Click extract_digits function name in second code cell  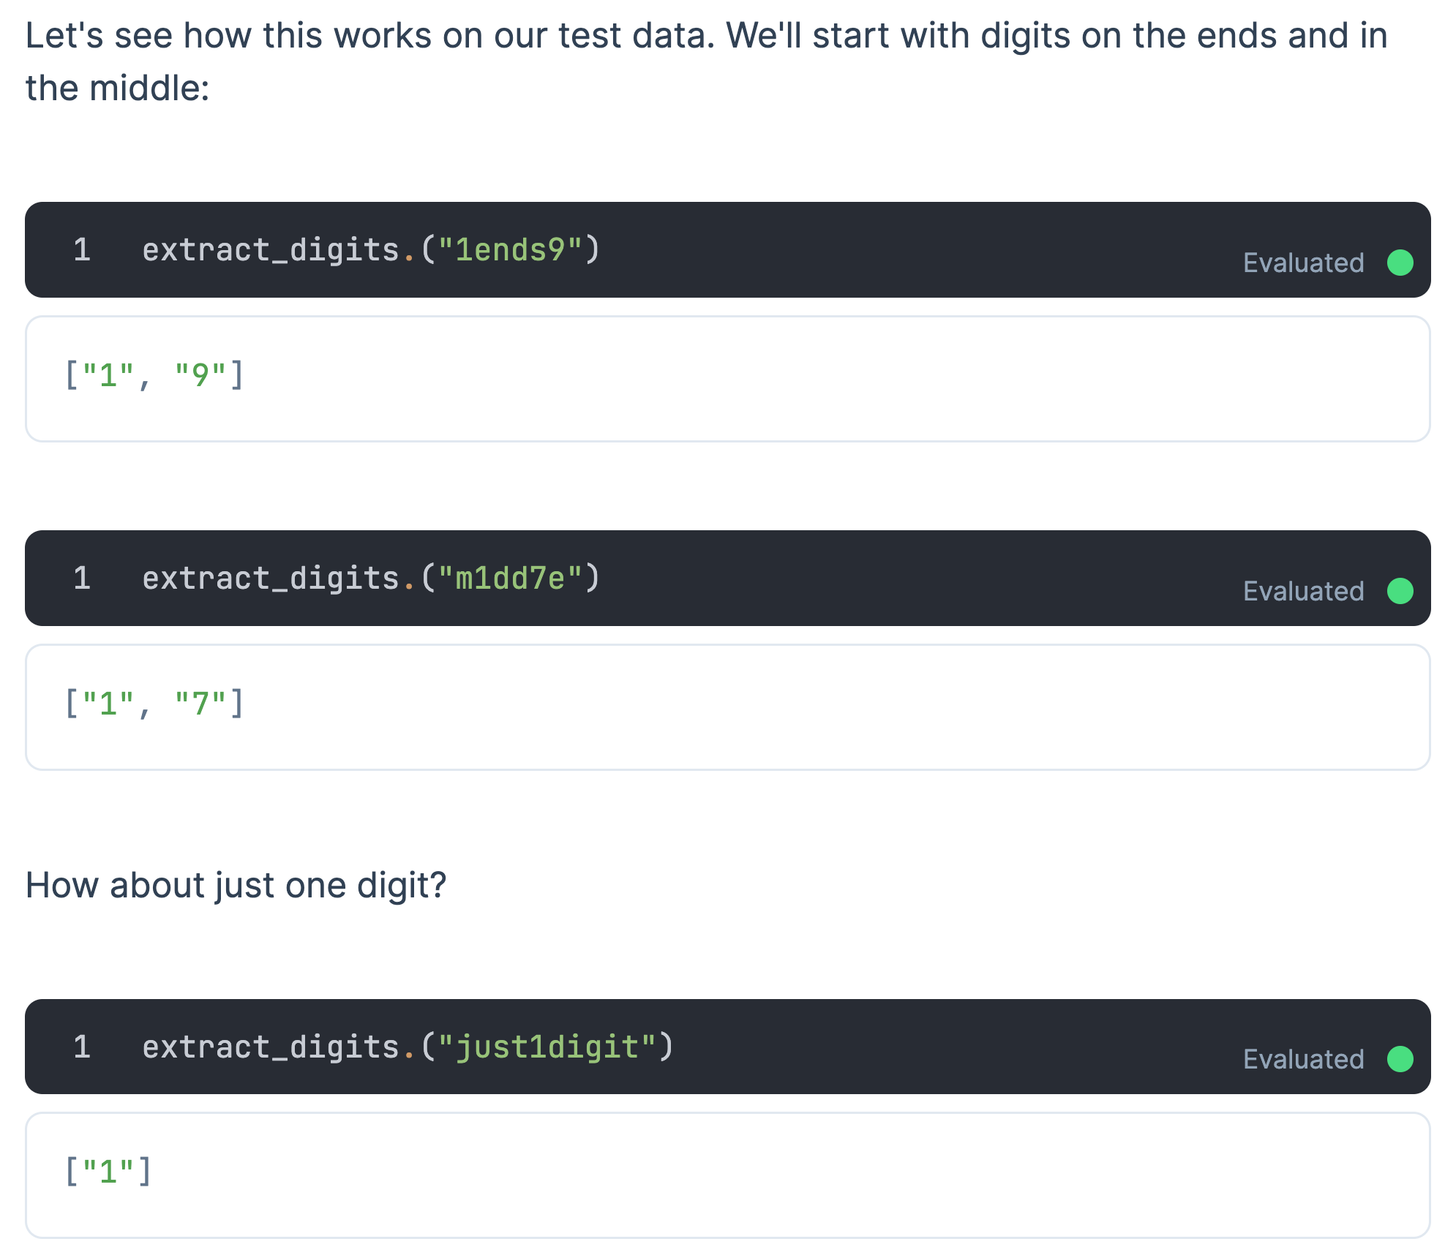click(x=270, y=578)
